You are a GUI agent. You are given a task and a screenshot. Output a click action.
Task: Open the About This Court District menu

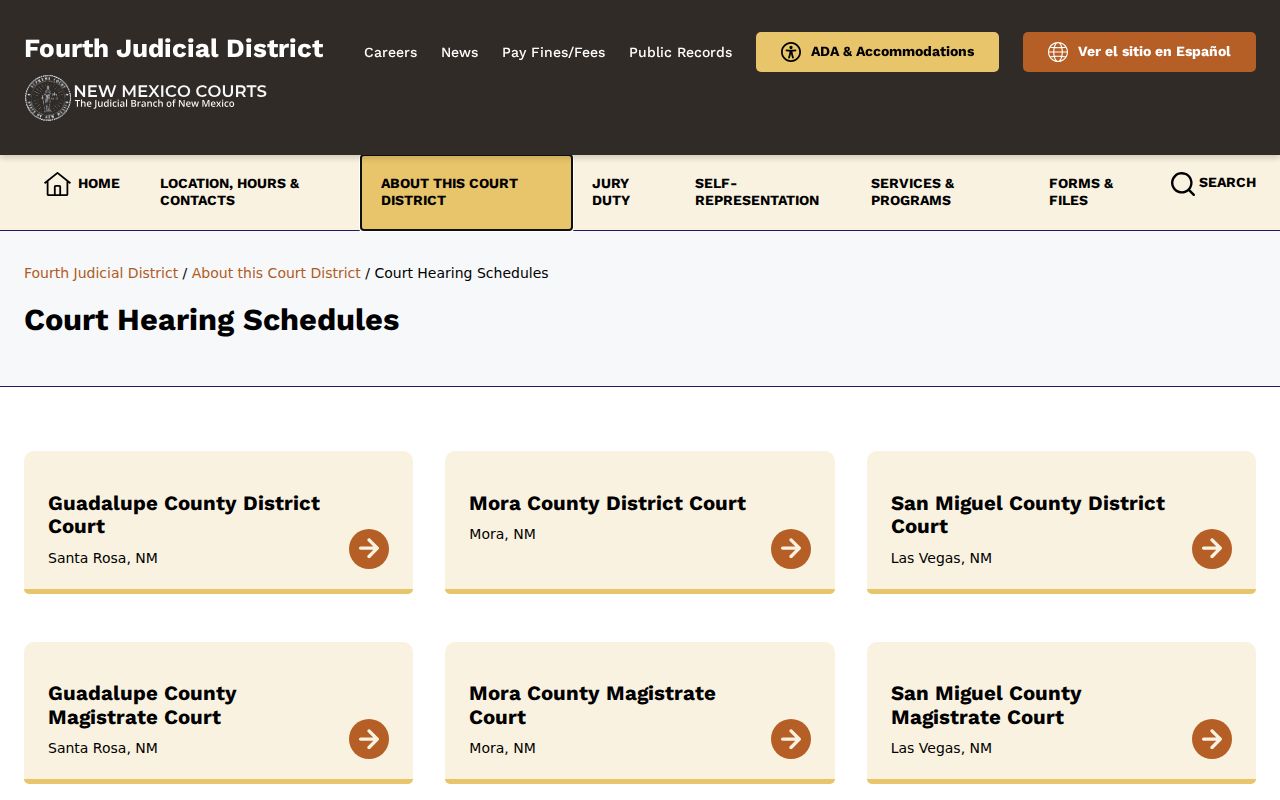(x=466, y=192)
